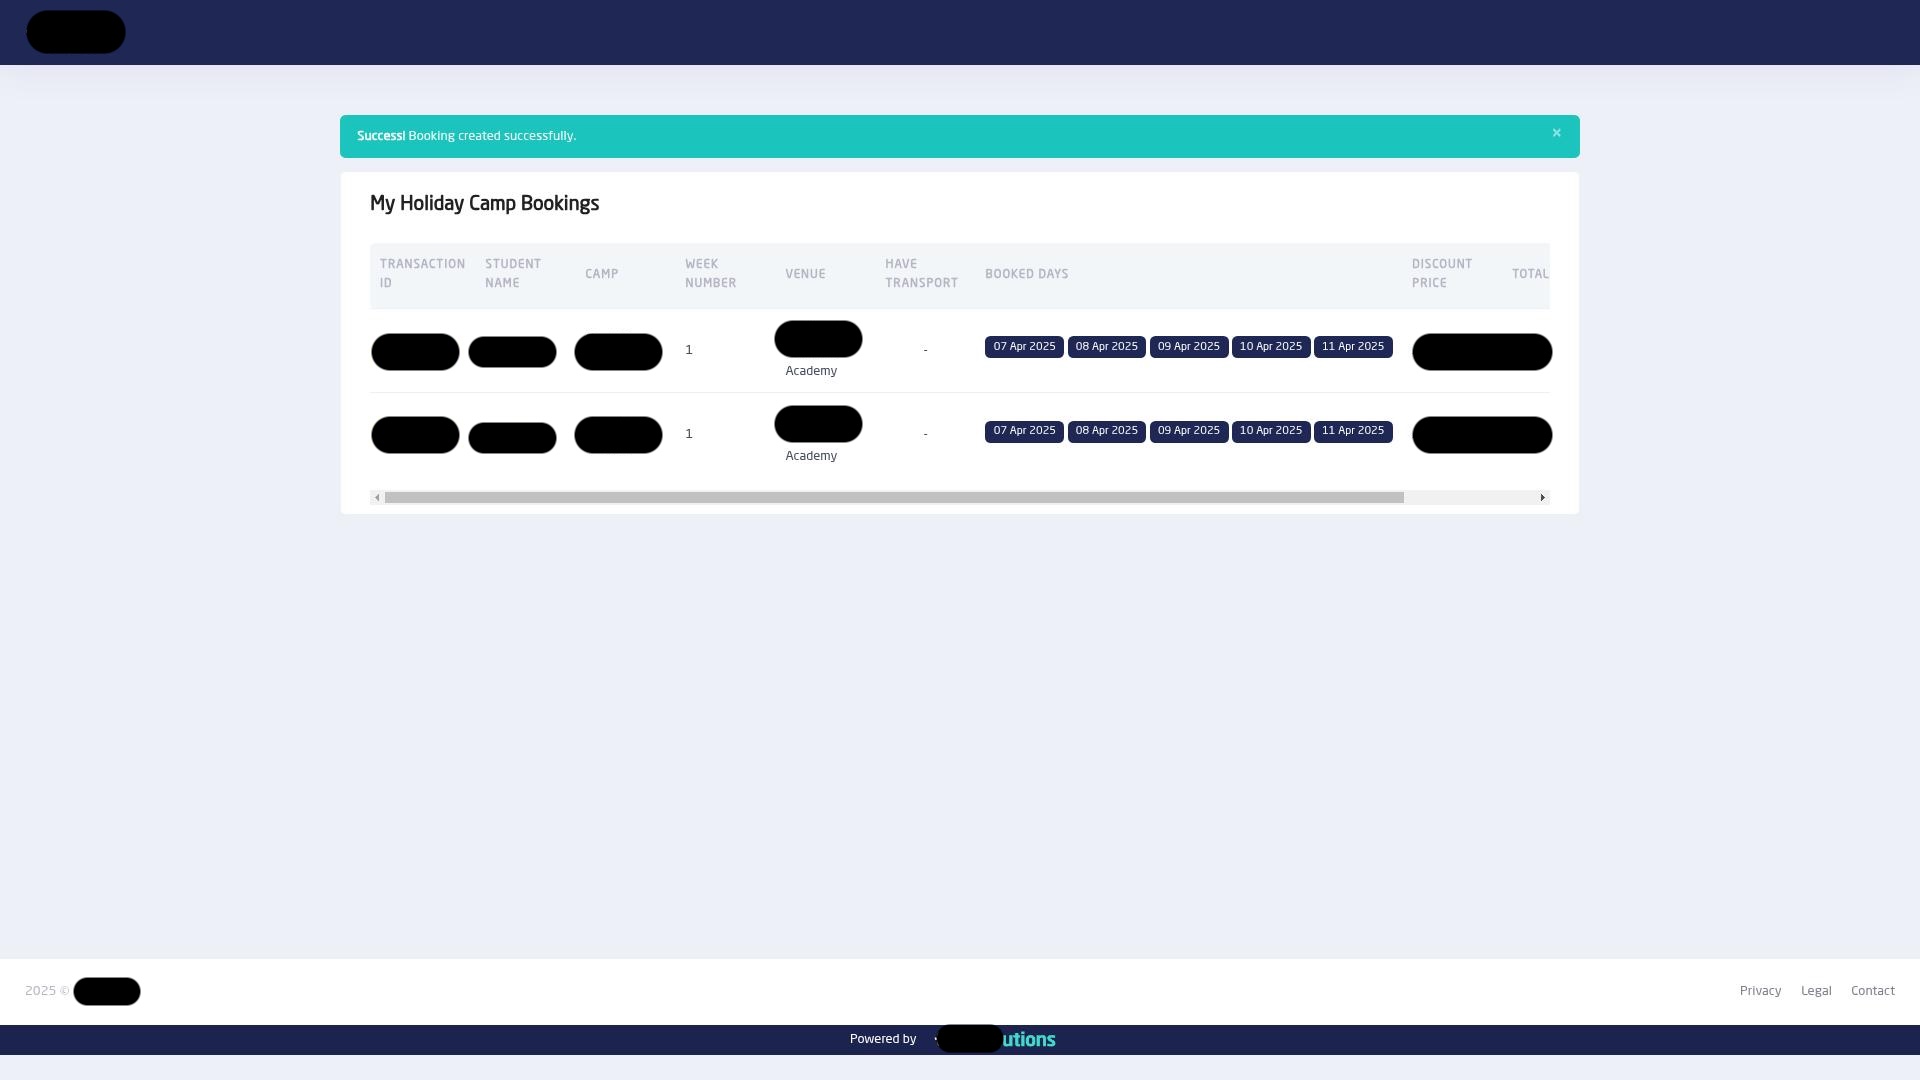Click 09 Apr 2025 badge in first row
This screenshot has width=1920, height=1080.
pyautogui.click(x=1188, y=347)
